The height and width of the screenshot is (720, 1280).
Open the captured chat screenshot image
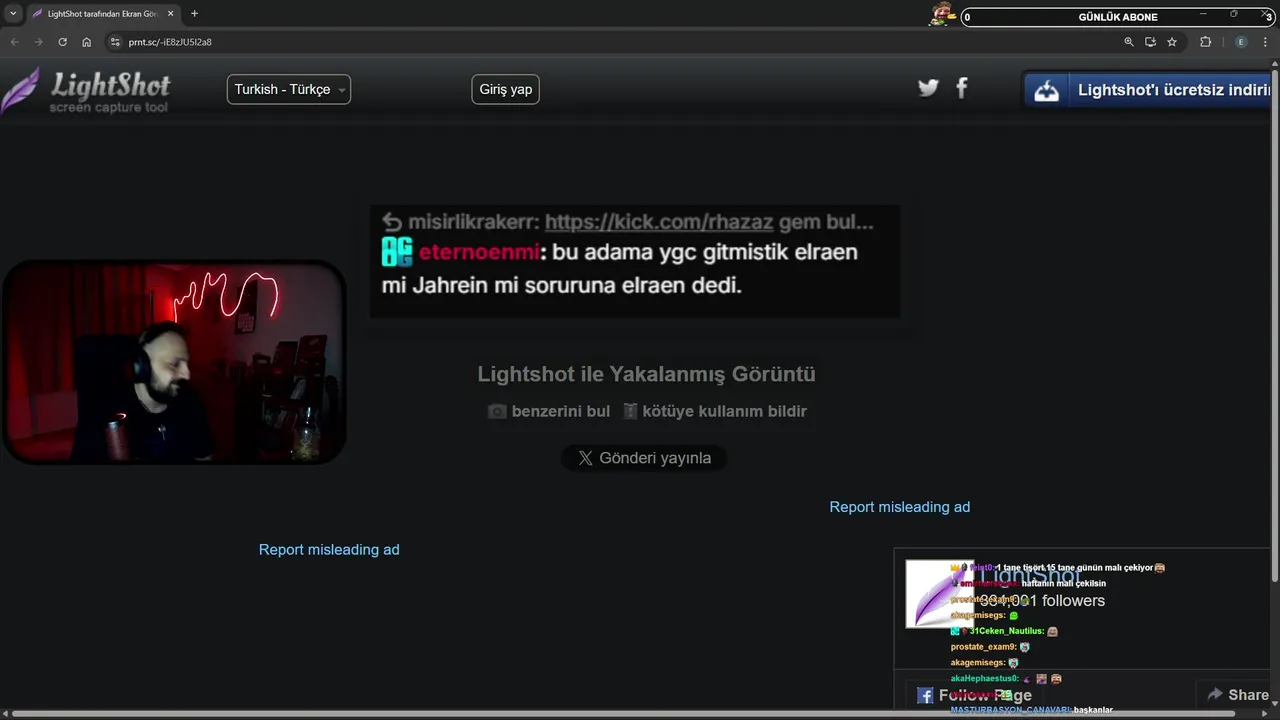tap(635, 262)
